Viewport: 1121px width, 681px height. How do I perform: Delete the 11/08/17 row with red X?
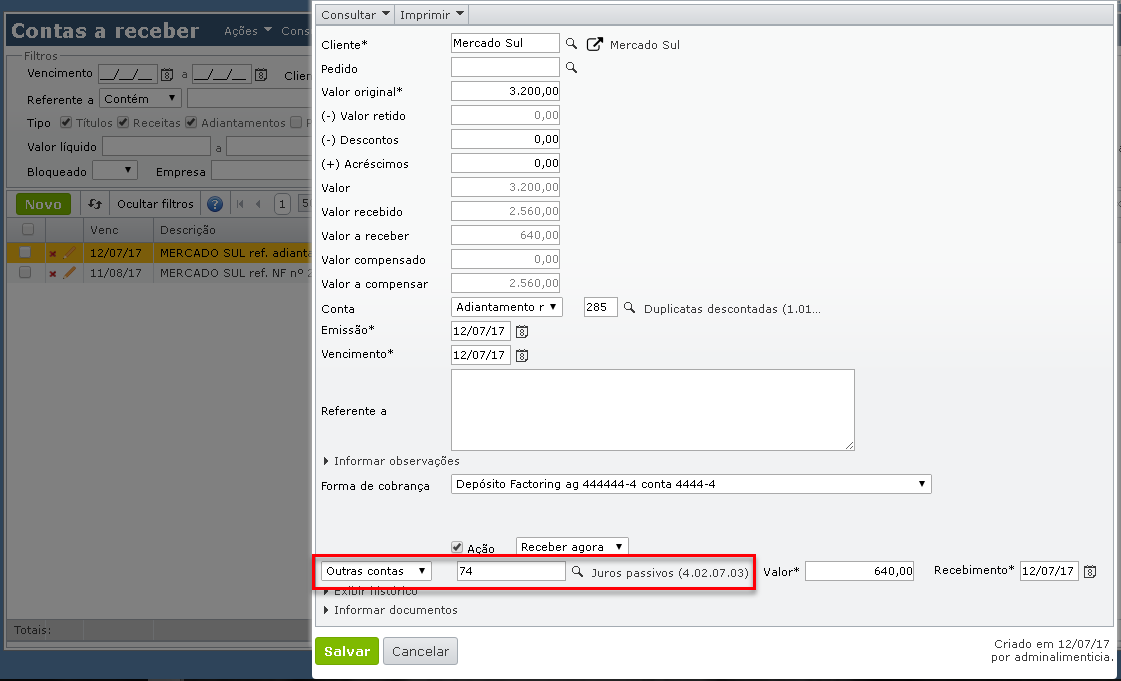(52, 274)
